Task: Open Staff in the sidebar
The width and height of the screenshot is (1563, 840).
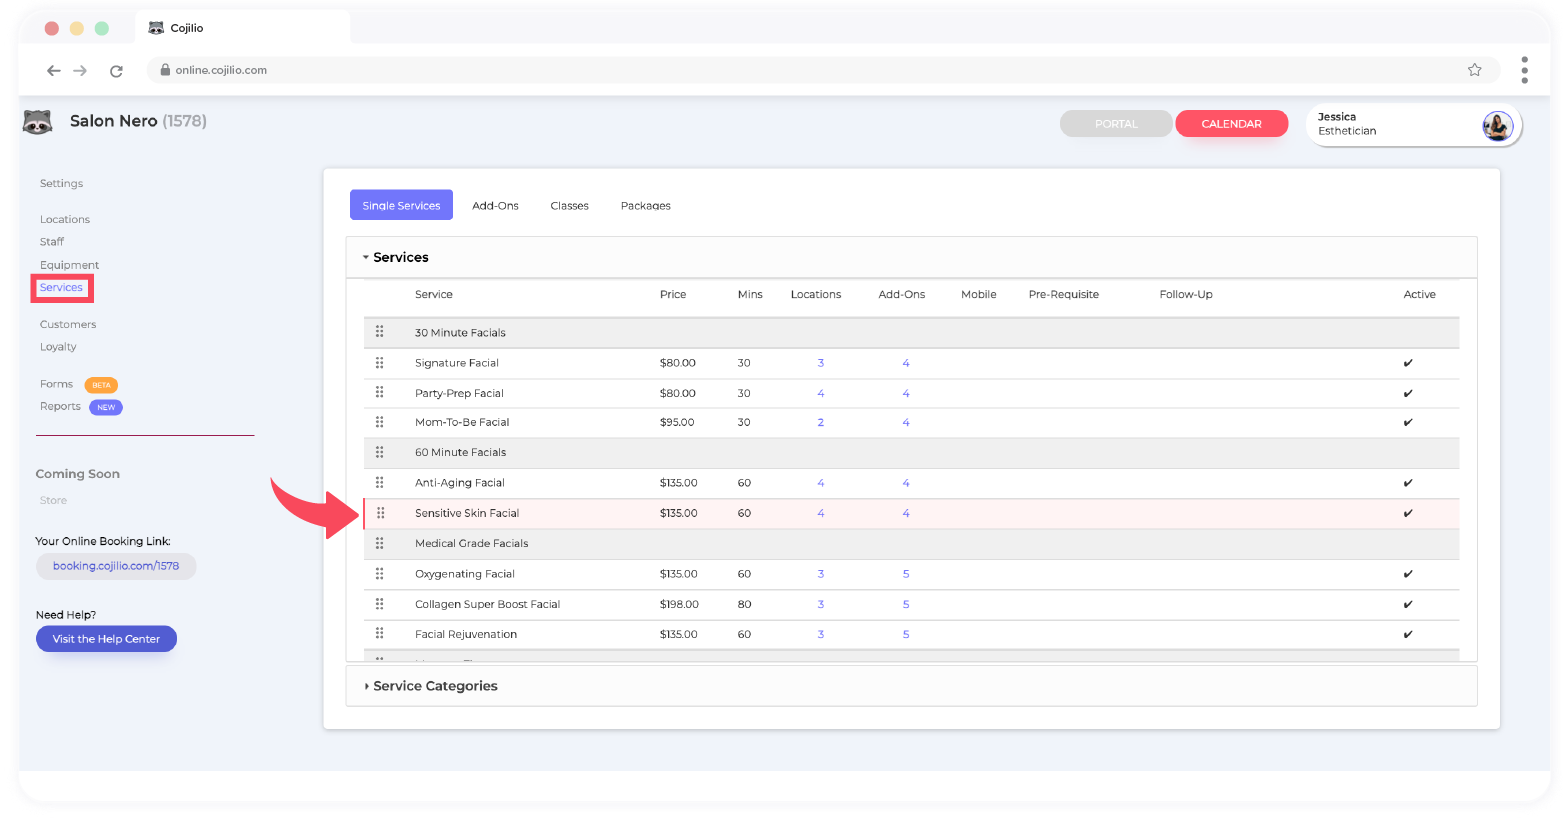Action: (52, 242)
